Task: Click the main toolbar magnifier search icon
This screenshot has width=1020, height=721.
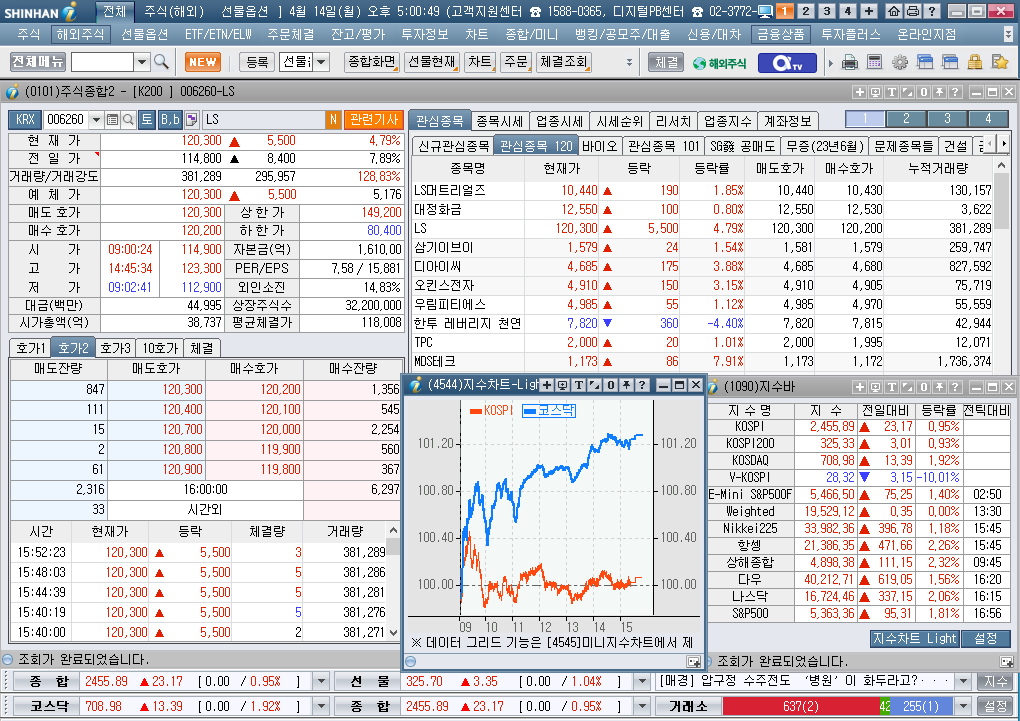Action: click(x=161, y=62)
